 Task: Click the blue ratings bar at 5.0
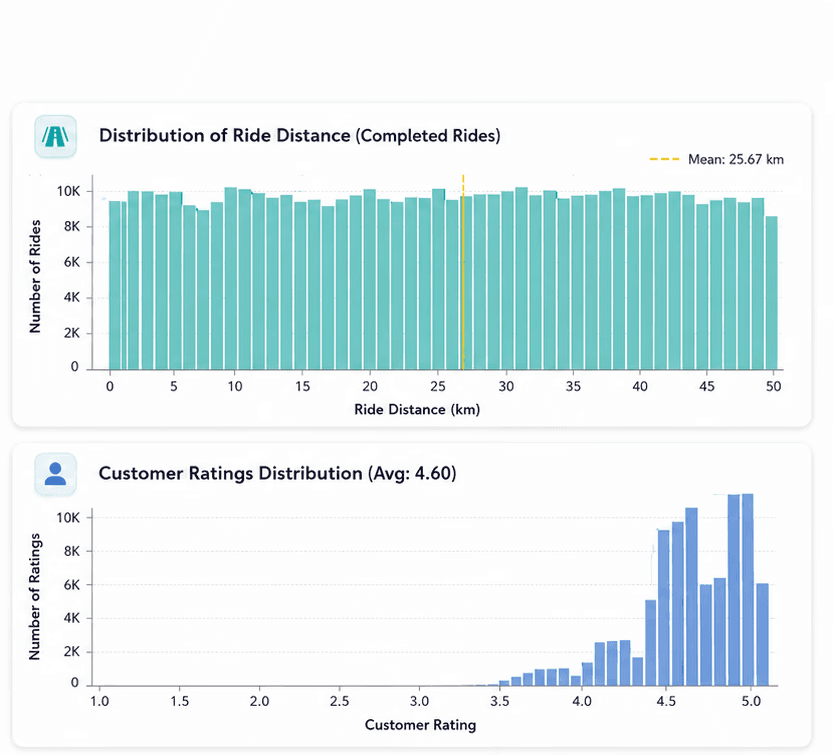pos(747,590)
